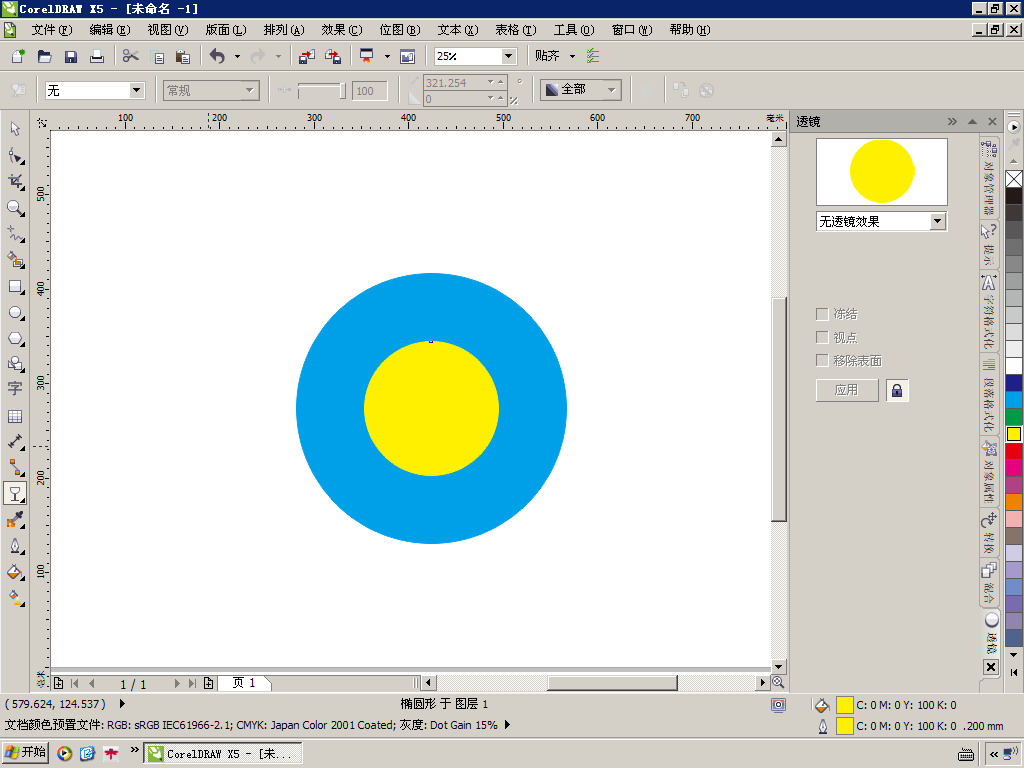Image resolution: width=1024 pixels, height=768 pixels.
Task: Click the Print icon in toolbar
Action: click(x=97, y=57)
